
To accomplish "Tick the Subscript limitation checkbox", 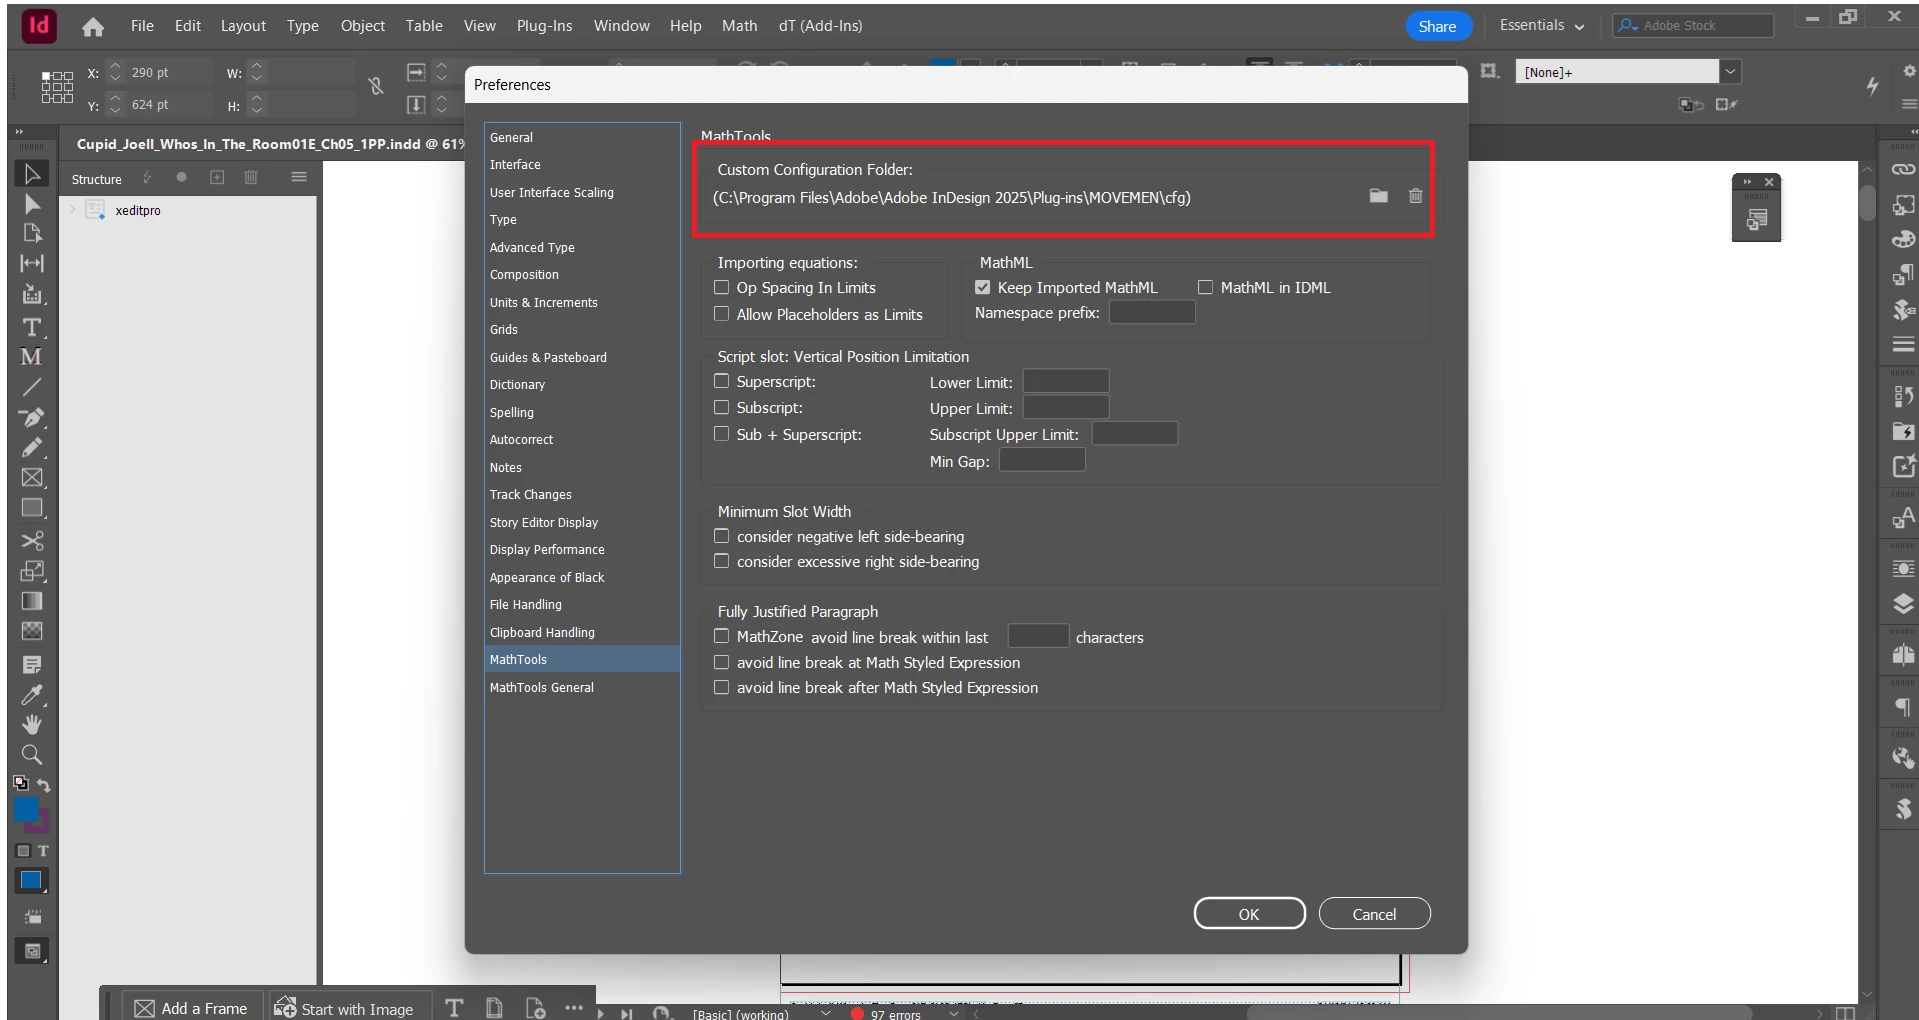I will click(721, 407).
